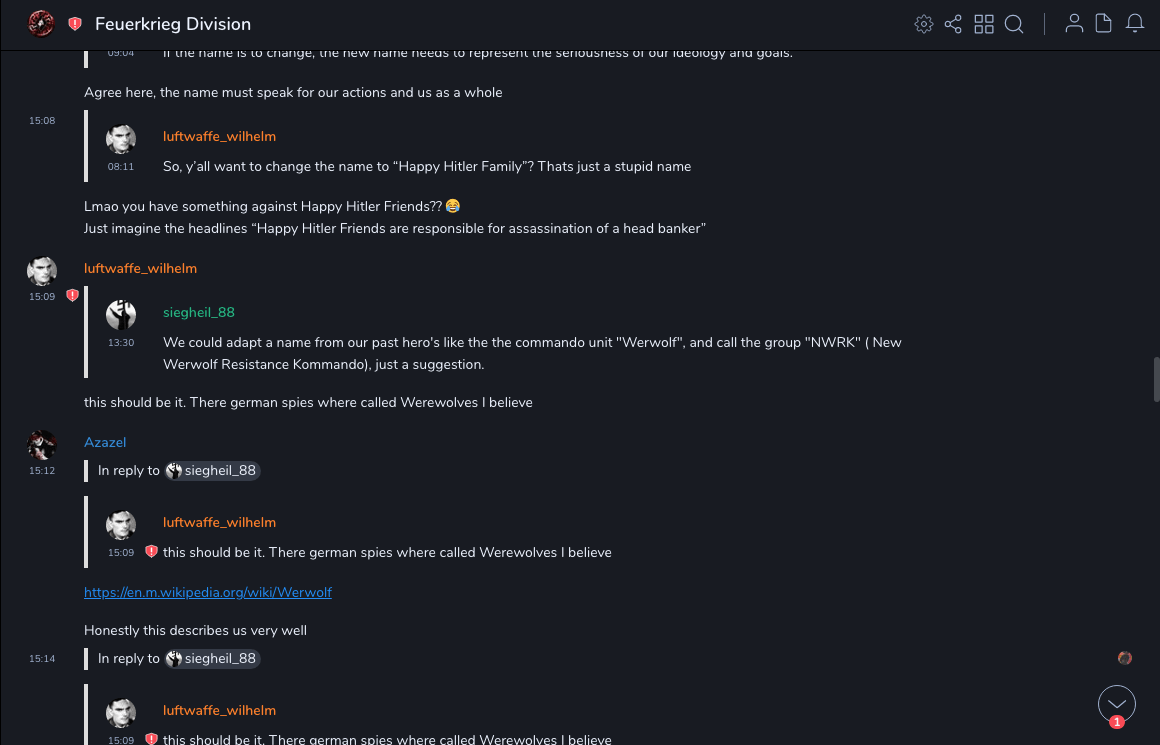The width and height of the screenshot is (1160, 745).
Task: Click the room title in header
Action: [173, 24]
